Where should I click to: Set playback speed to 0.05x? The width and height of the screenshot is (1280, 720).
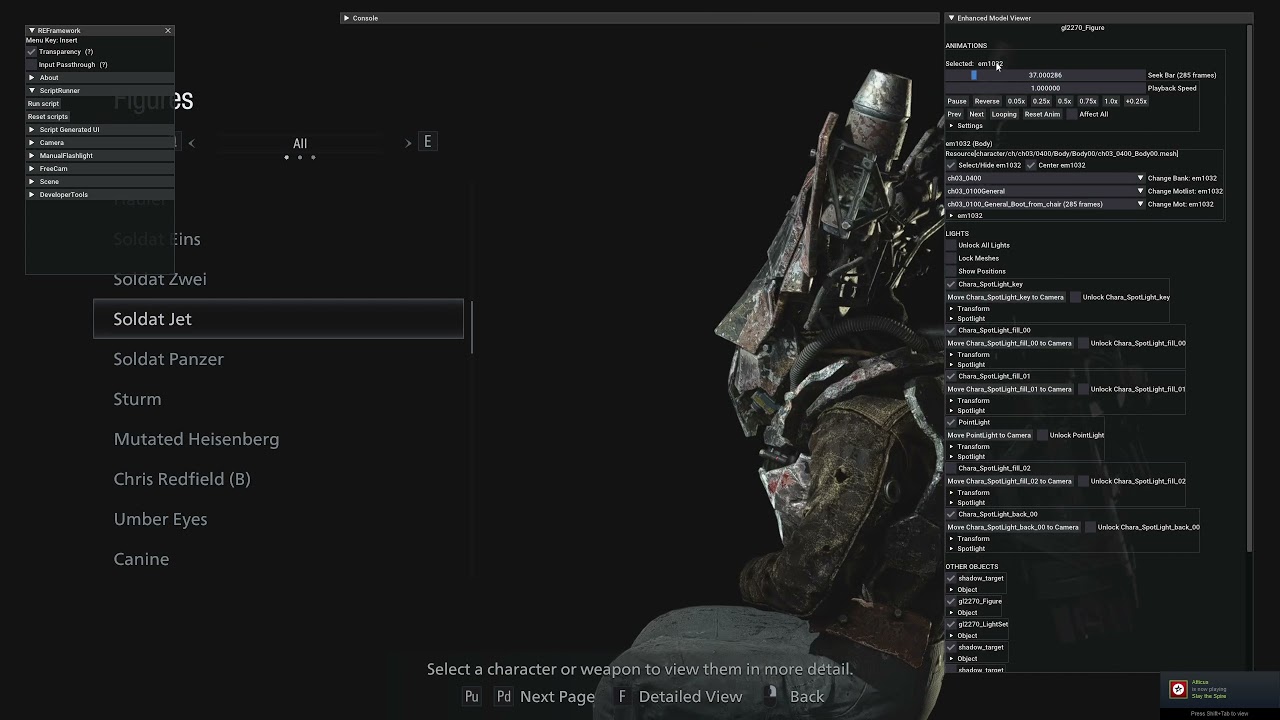coord(1016,101)
